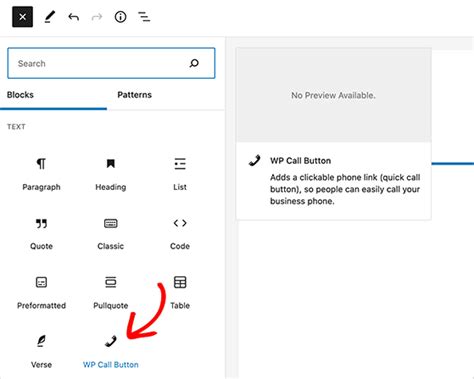Open the List View outline icon
Viewport: 474px width, 379px height.
pyautogui.click(x=144, y=17)
